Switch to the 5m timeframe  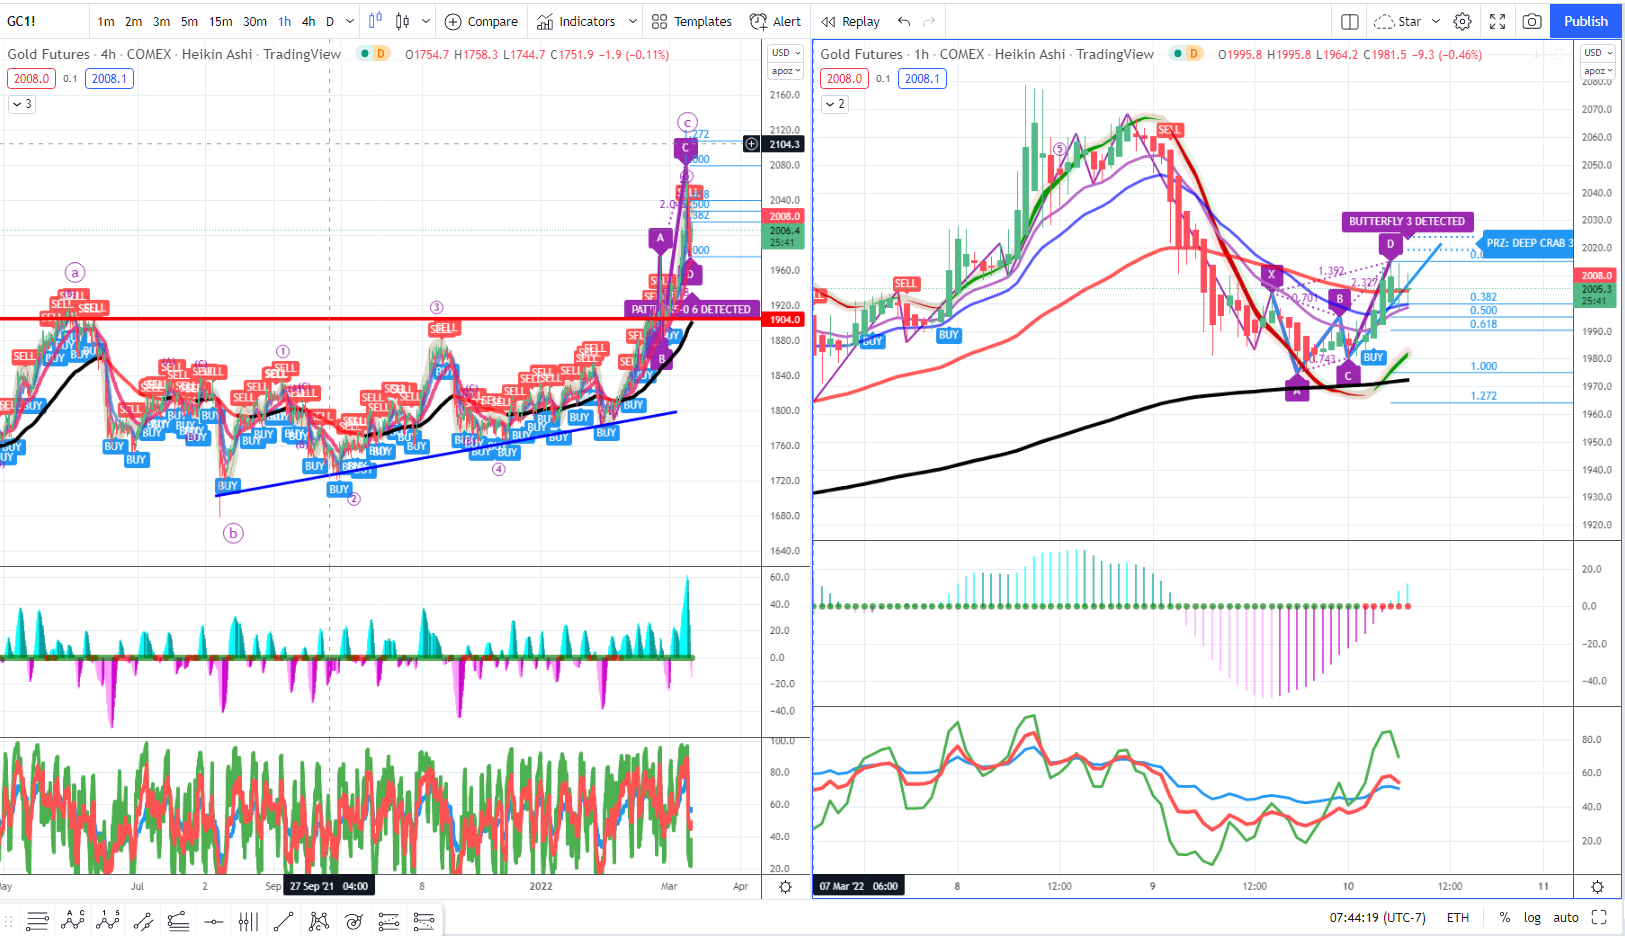tap(189, 21)
